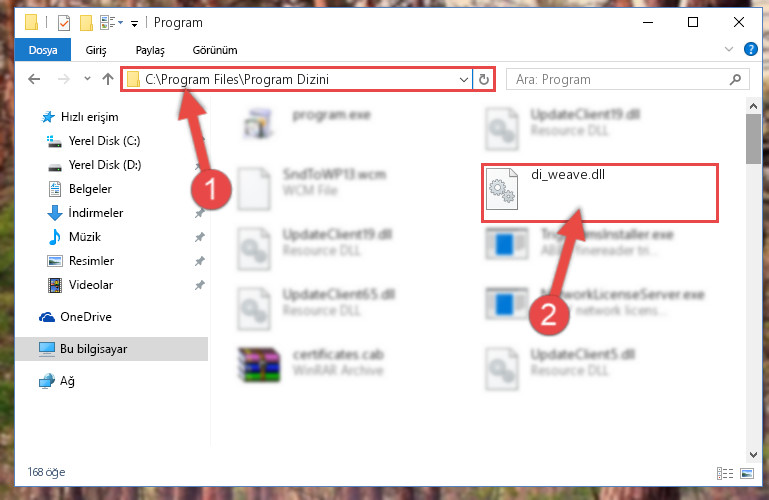769x500 pixels.
Task: Click the Properties checkmark quick access icon
Action: [64, 23]
